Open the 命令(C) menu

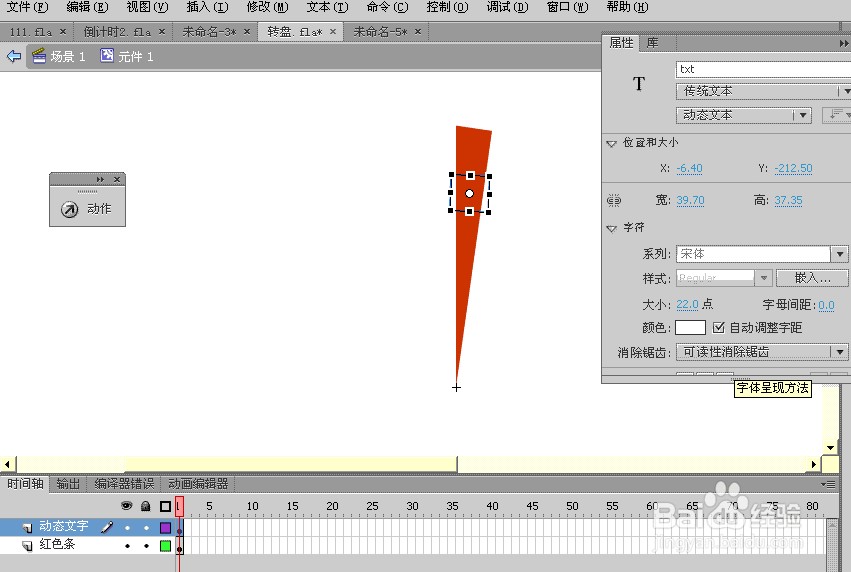[x=387, y=8]
